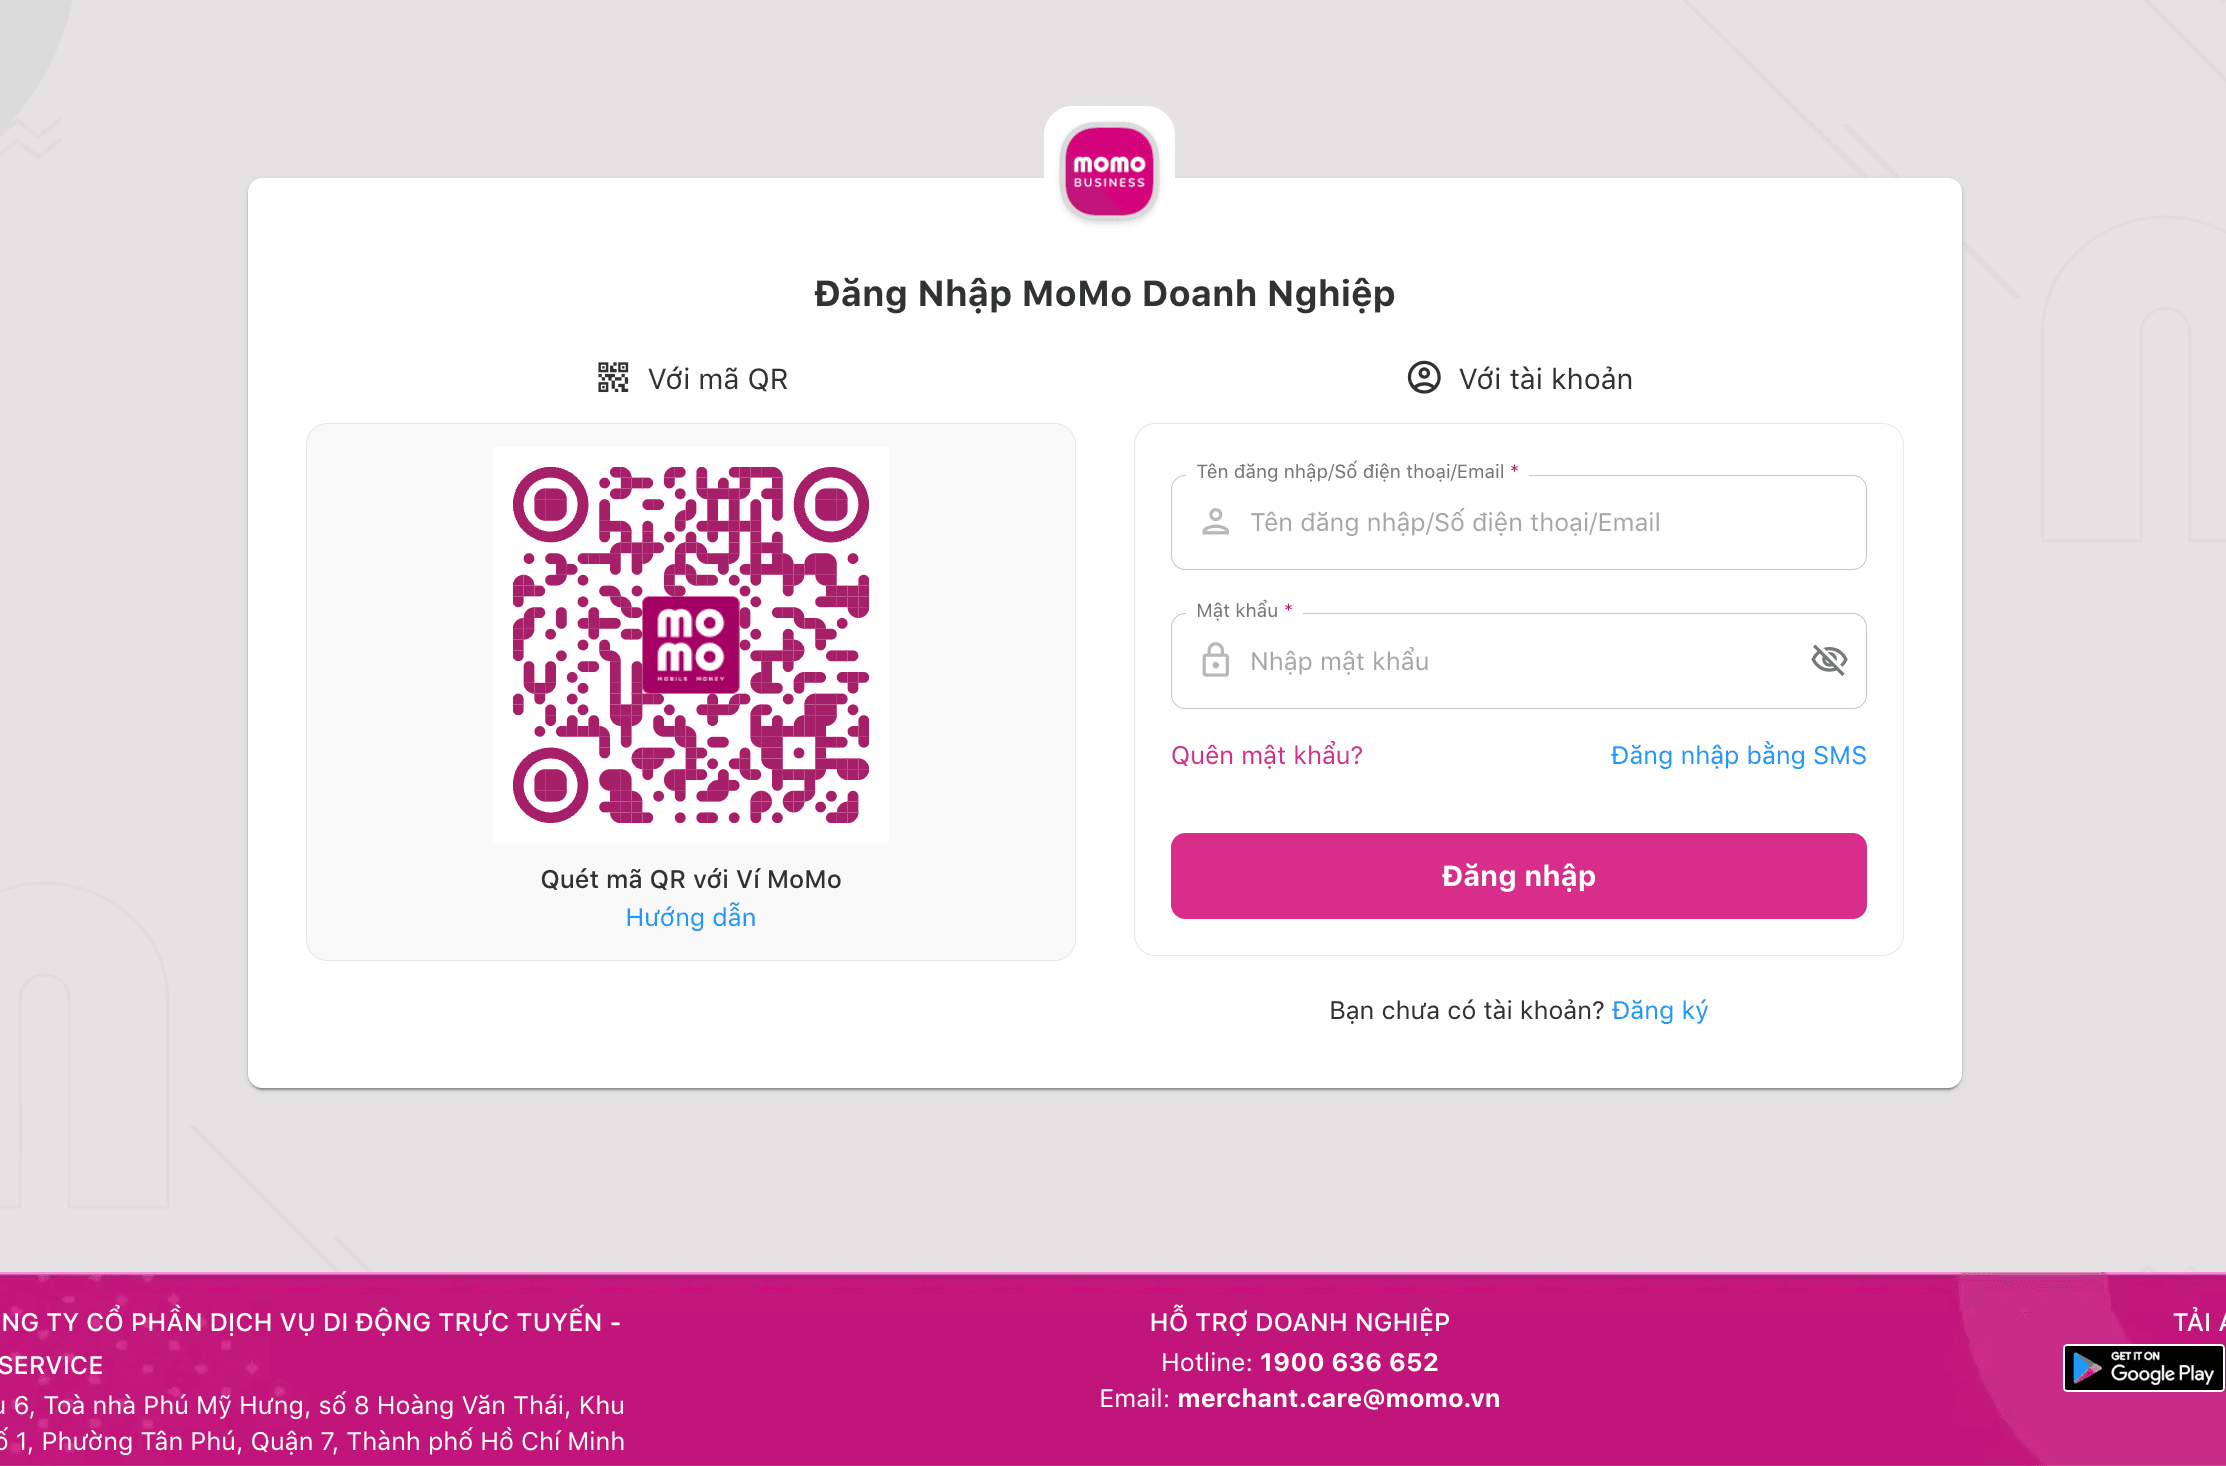
Task: Click the MoMo logo in QR code center
Action: [x=690, y=645]
